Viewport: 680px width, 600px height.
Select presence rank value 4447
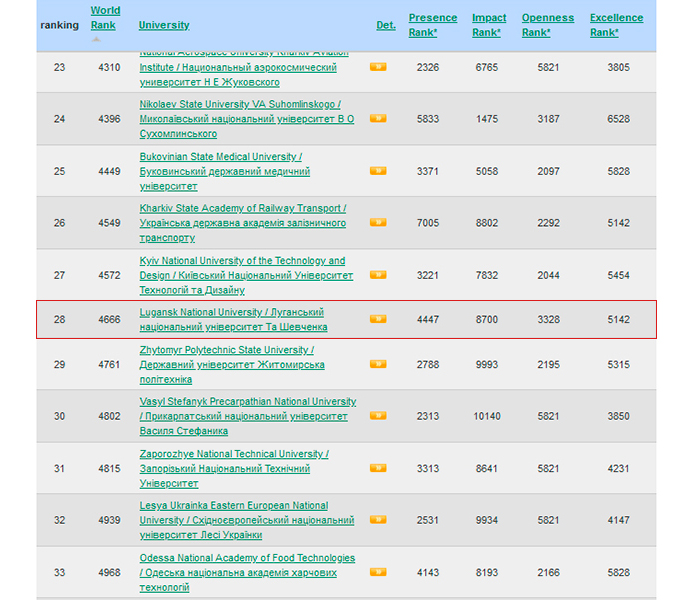coord(428,320)
